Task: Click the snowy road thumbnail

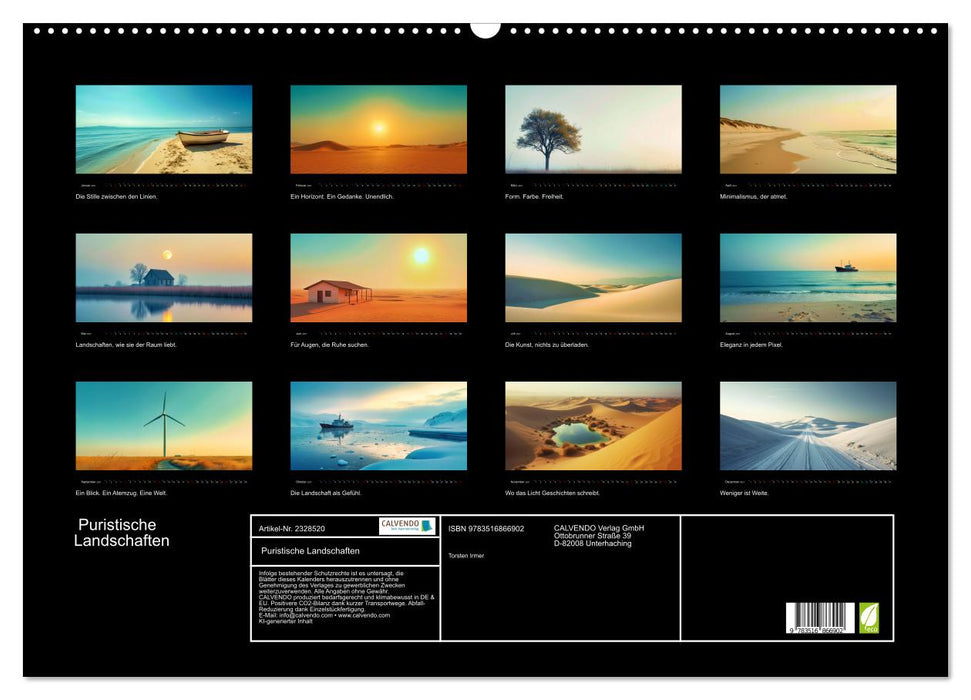Action: (808, 426)
